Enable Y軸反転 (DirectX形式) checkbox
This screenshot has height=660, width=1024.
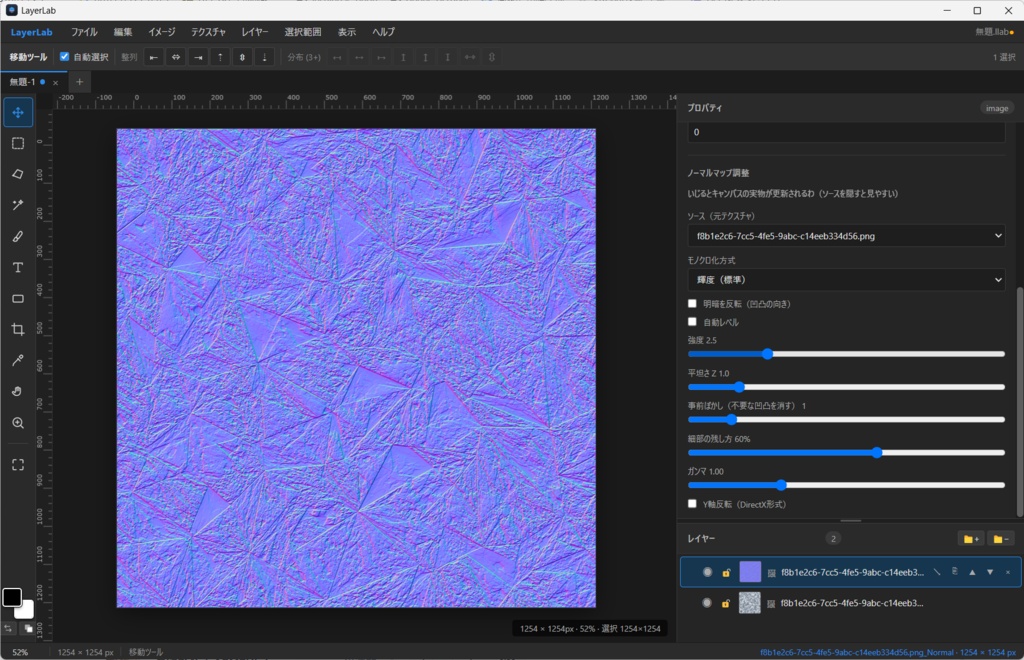pyautogui.click(x=692, y=503)
